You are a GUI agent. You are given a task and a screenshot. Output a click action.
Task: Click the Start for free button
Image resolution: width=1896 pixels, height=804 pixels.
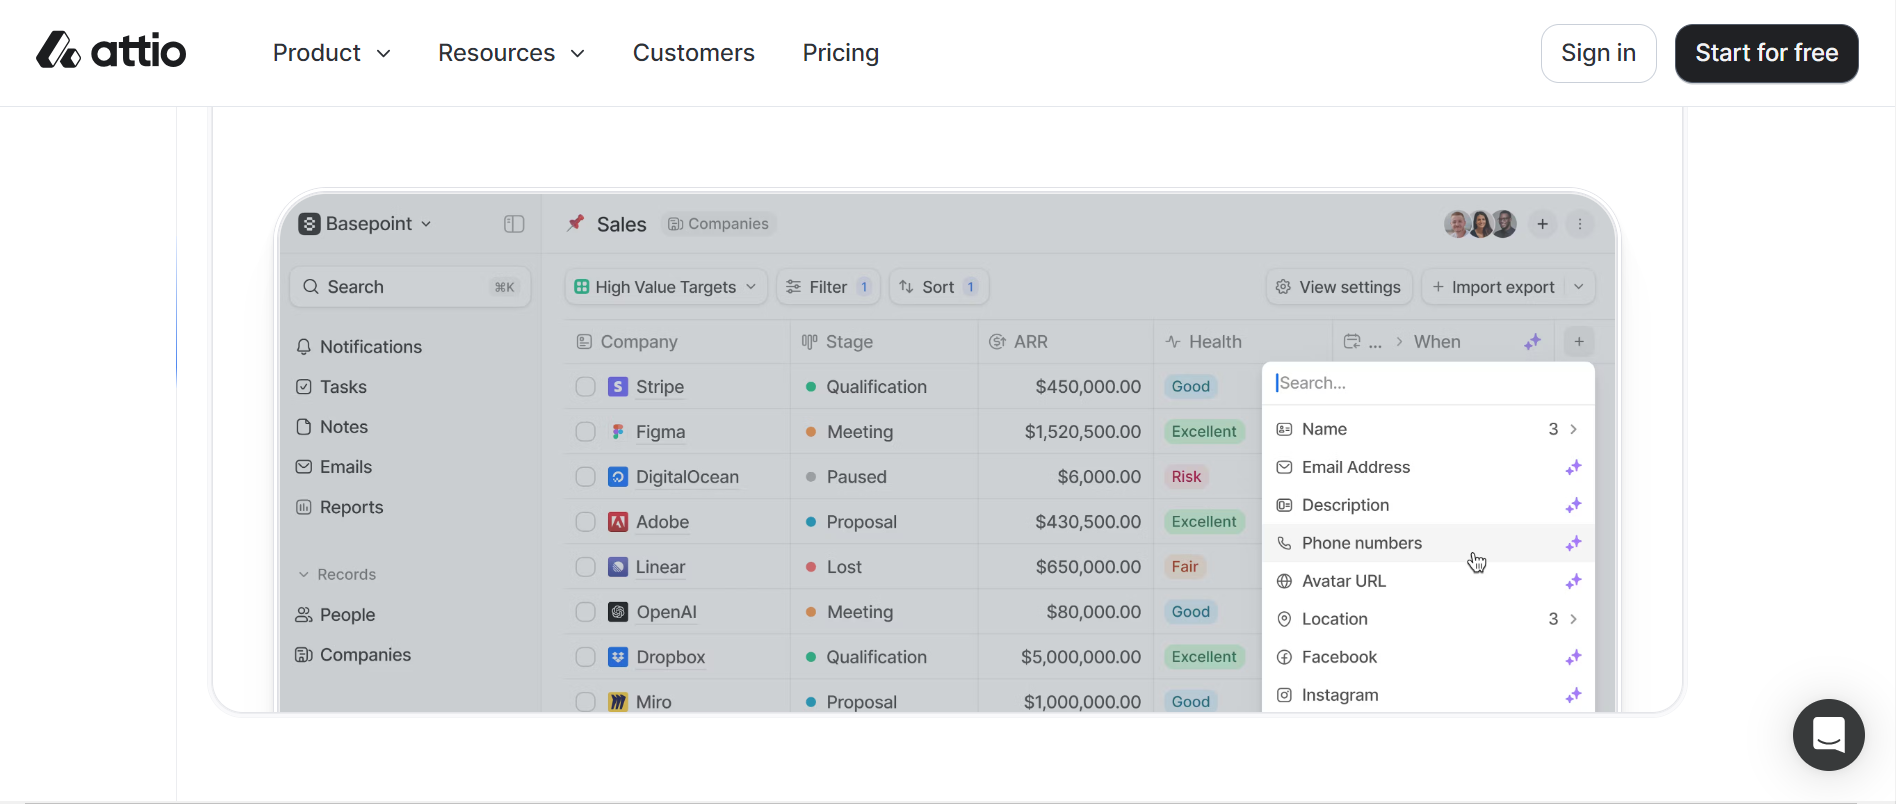tap(1766, 53)
